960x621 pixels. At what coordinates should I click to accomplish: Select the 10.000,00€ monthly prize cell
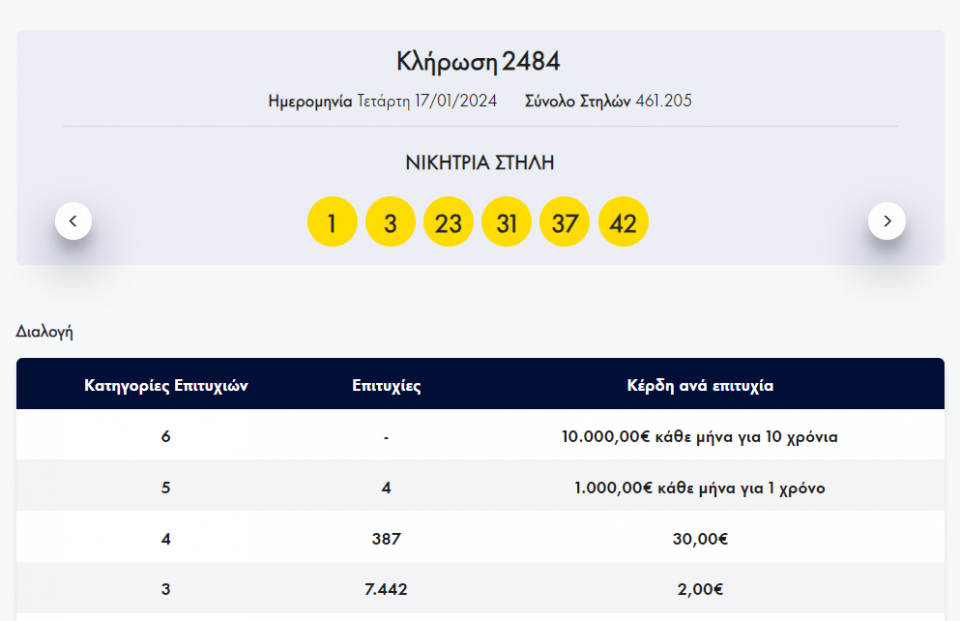[x=700, y=437]
